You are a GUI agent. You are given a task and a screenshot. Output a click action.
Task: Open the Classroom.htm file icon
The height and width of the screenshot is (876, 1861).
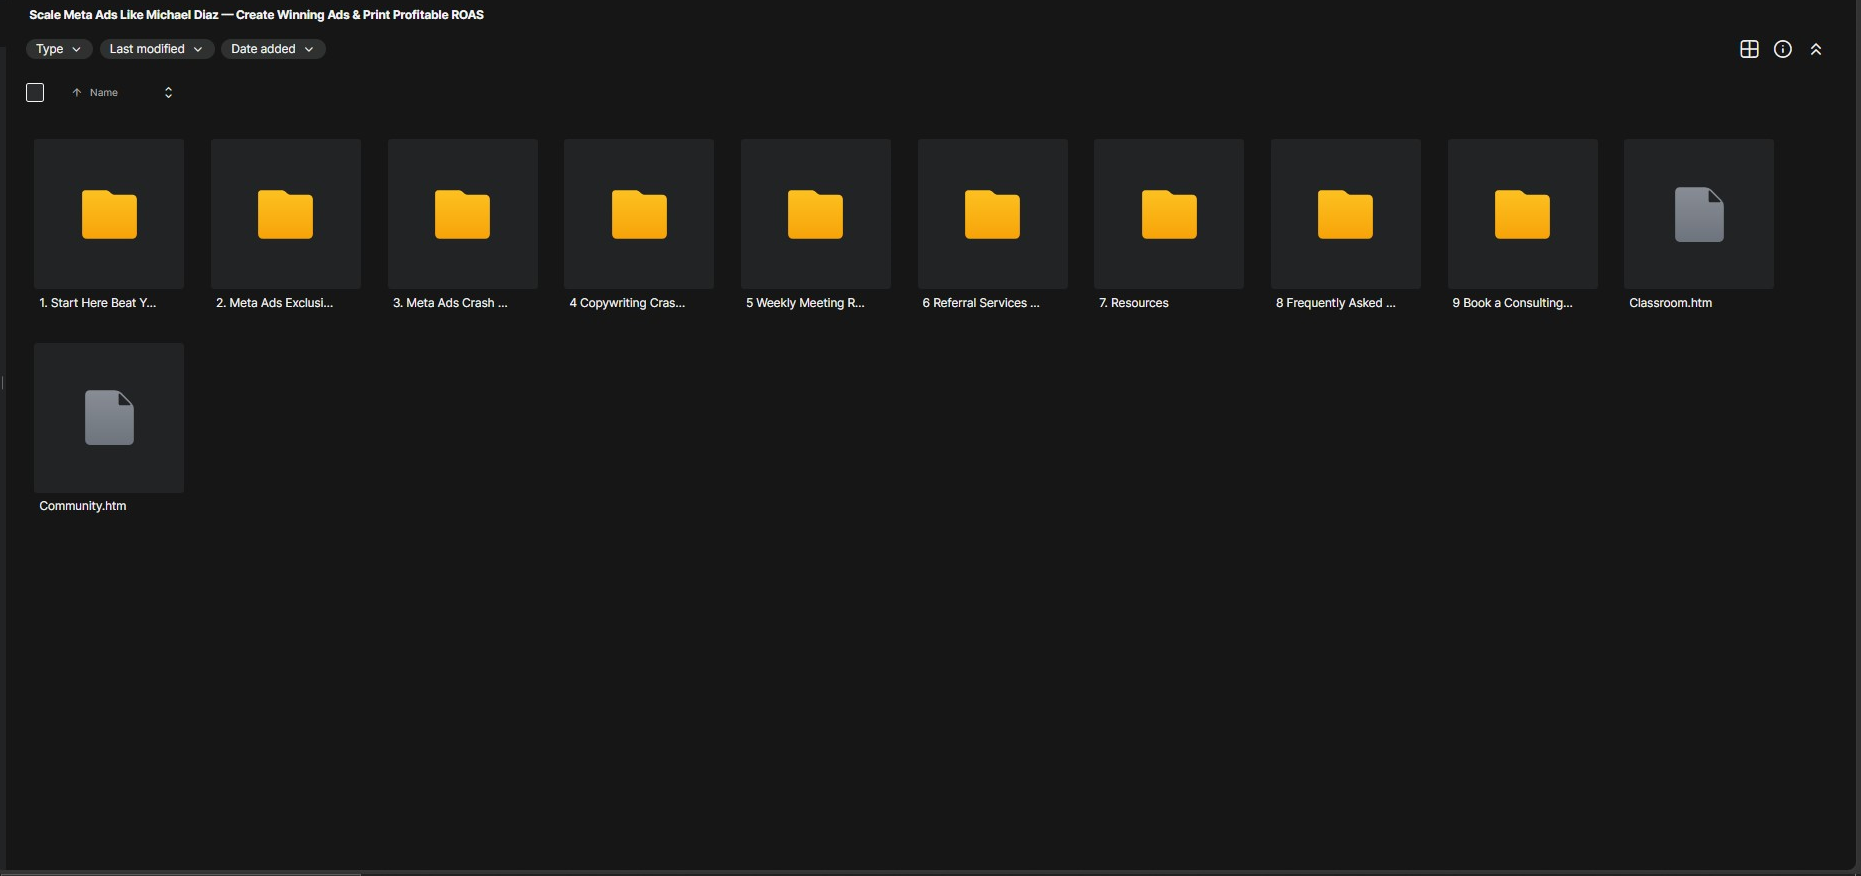point(1699,214)
